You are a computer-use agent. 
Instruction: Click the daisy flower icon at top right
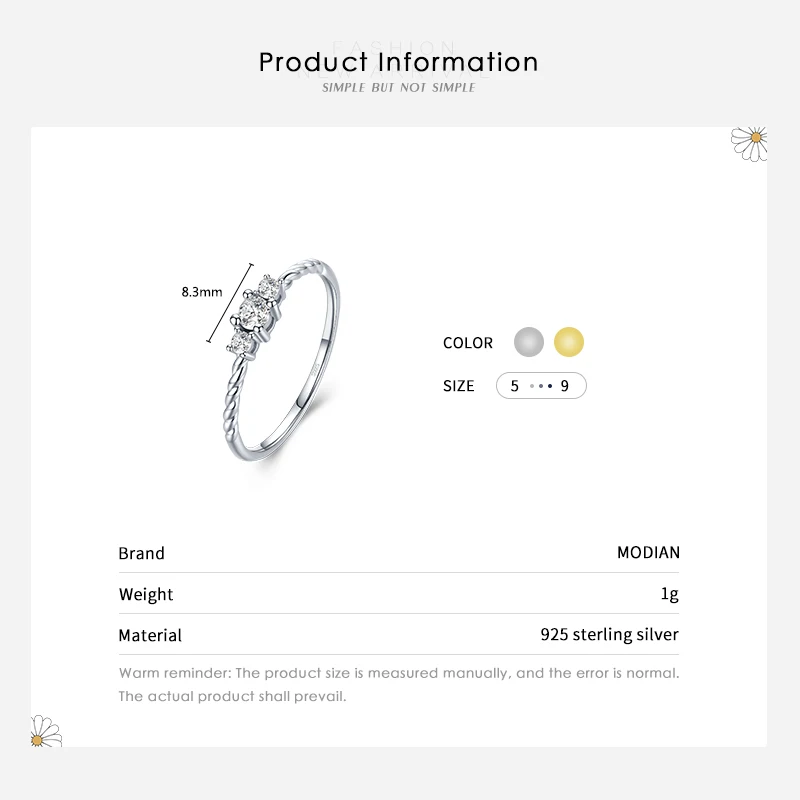pyautogui.click(x=750, y=142)
